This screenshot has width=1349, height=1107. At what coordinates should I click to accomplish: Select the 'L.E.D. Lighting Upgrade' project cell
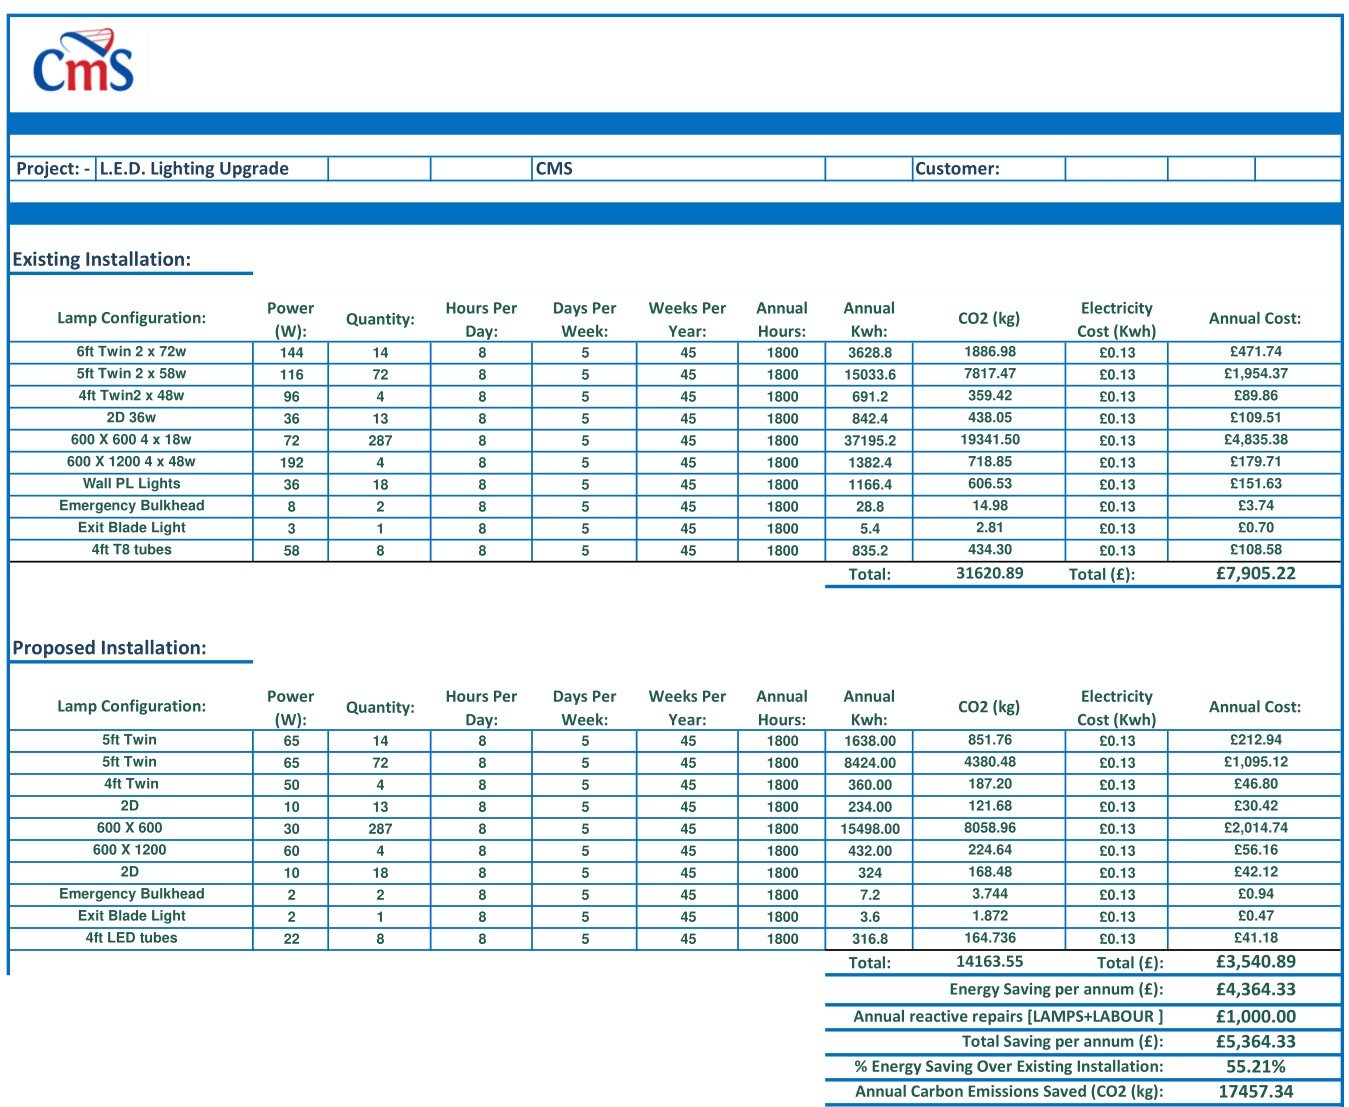click(213, 168)
